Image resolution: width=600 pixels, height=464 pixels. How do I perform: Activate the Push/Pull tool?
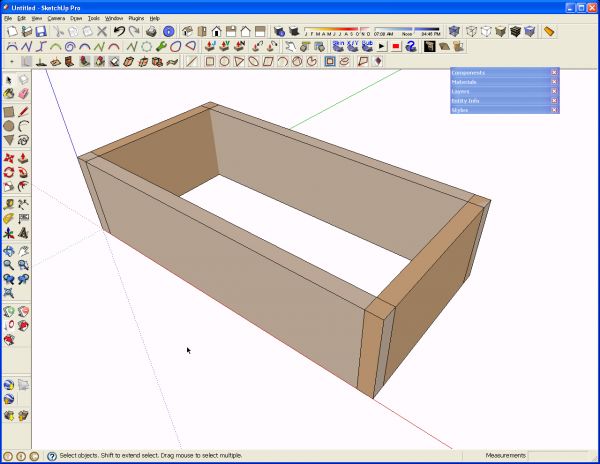(23, 158)
